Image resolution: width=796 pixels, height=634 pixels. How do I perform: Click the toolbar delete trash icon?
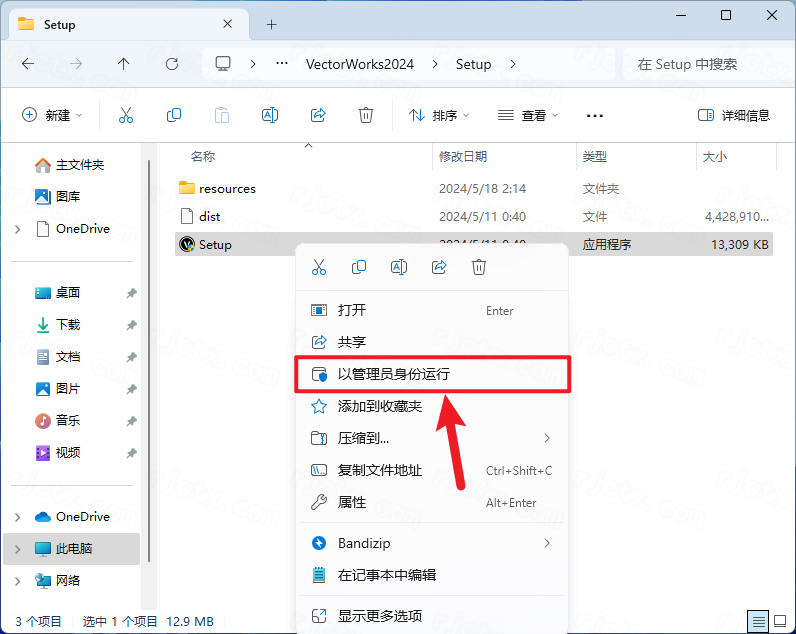point(366,115)
